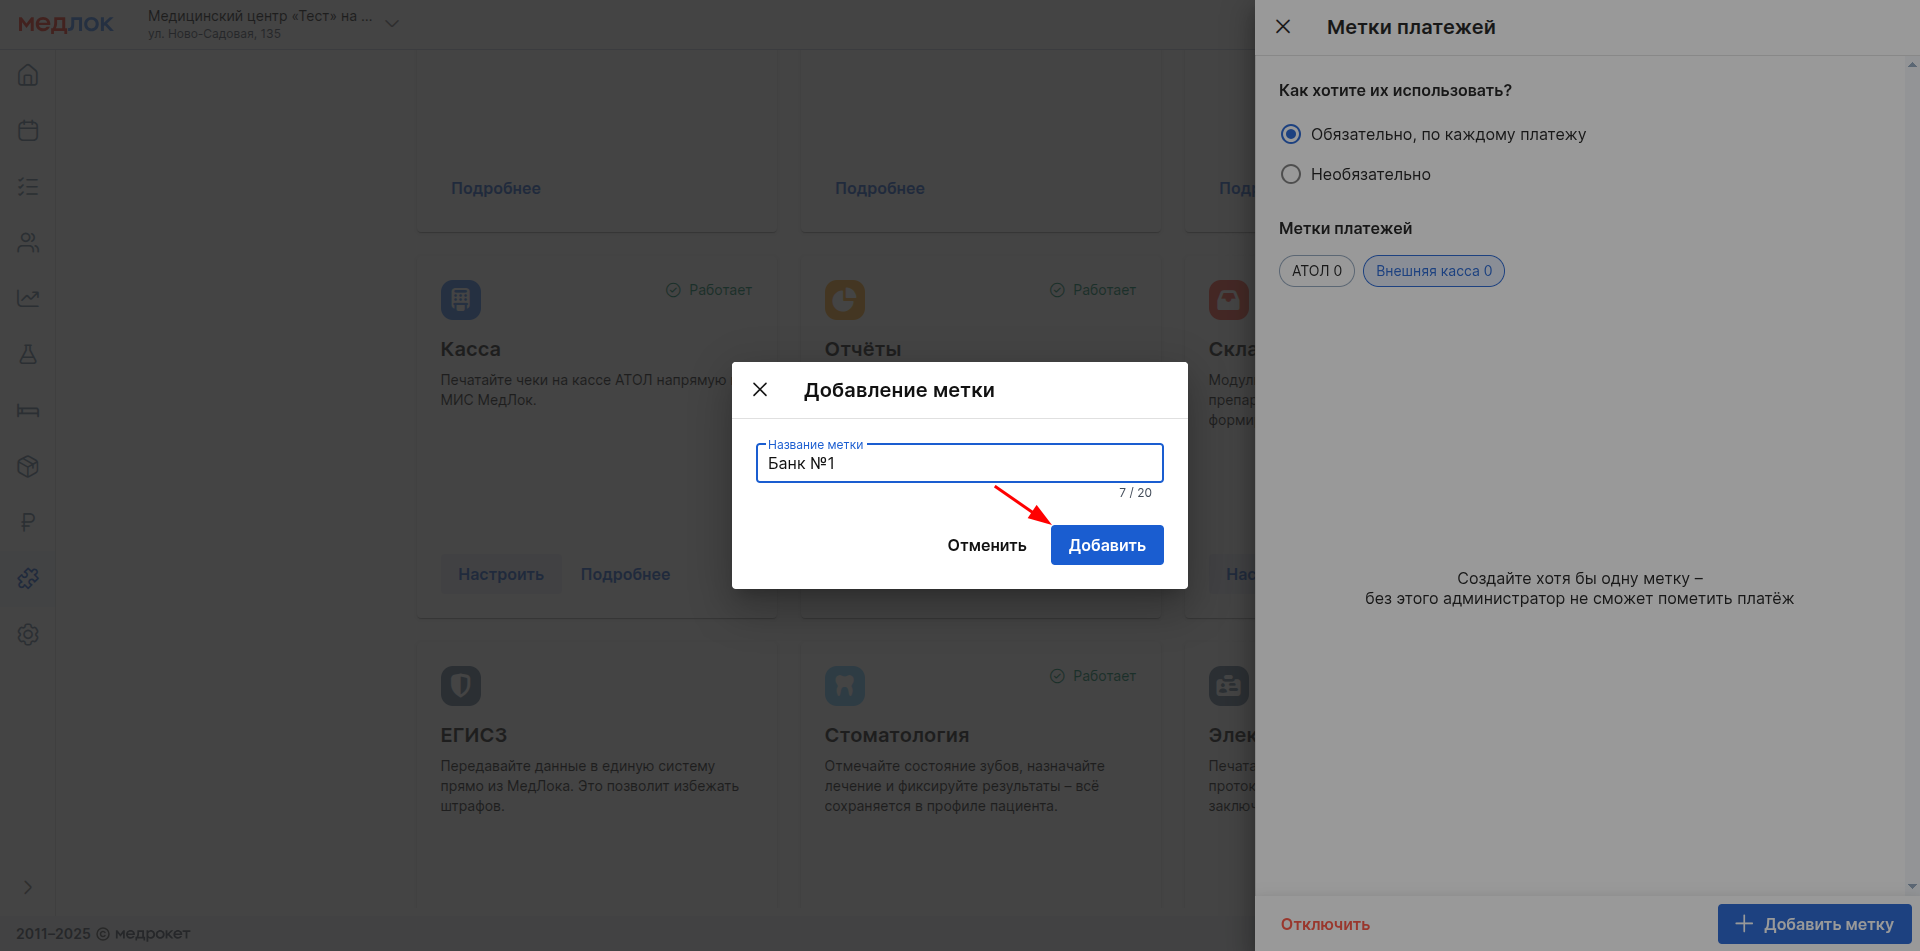The width and height of the screenshot is (1920, 951).
Task: Expand the sidebar with bottom chevron
Action: pyautogui.click(x=28, y=887)
